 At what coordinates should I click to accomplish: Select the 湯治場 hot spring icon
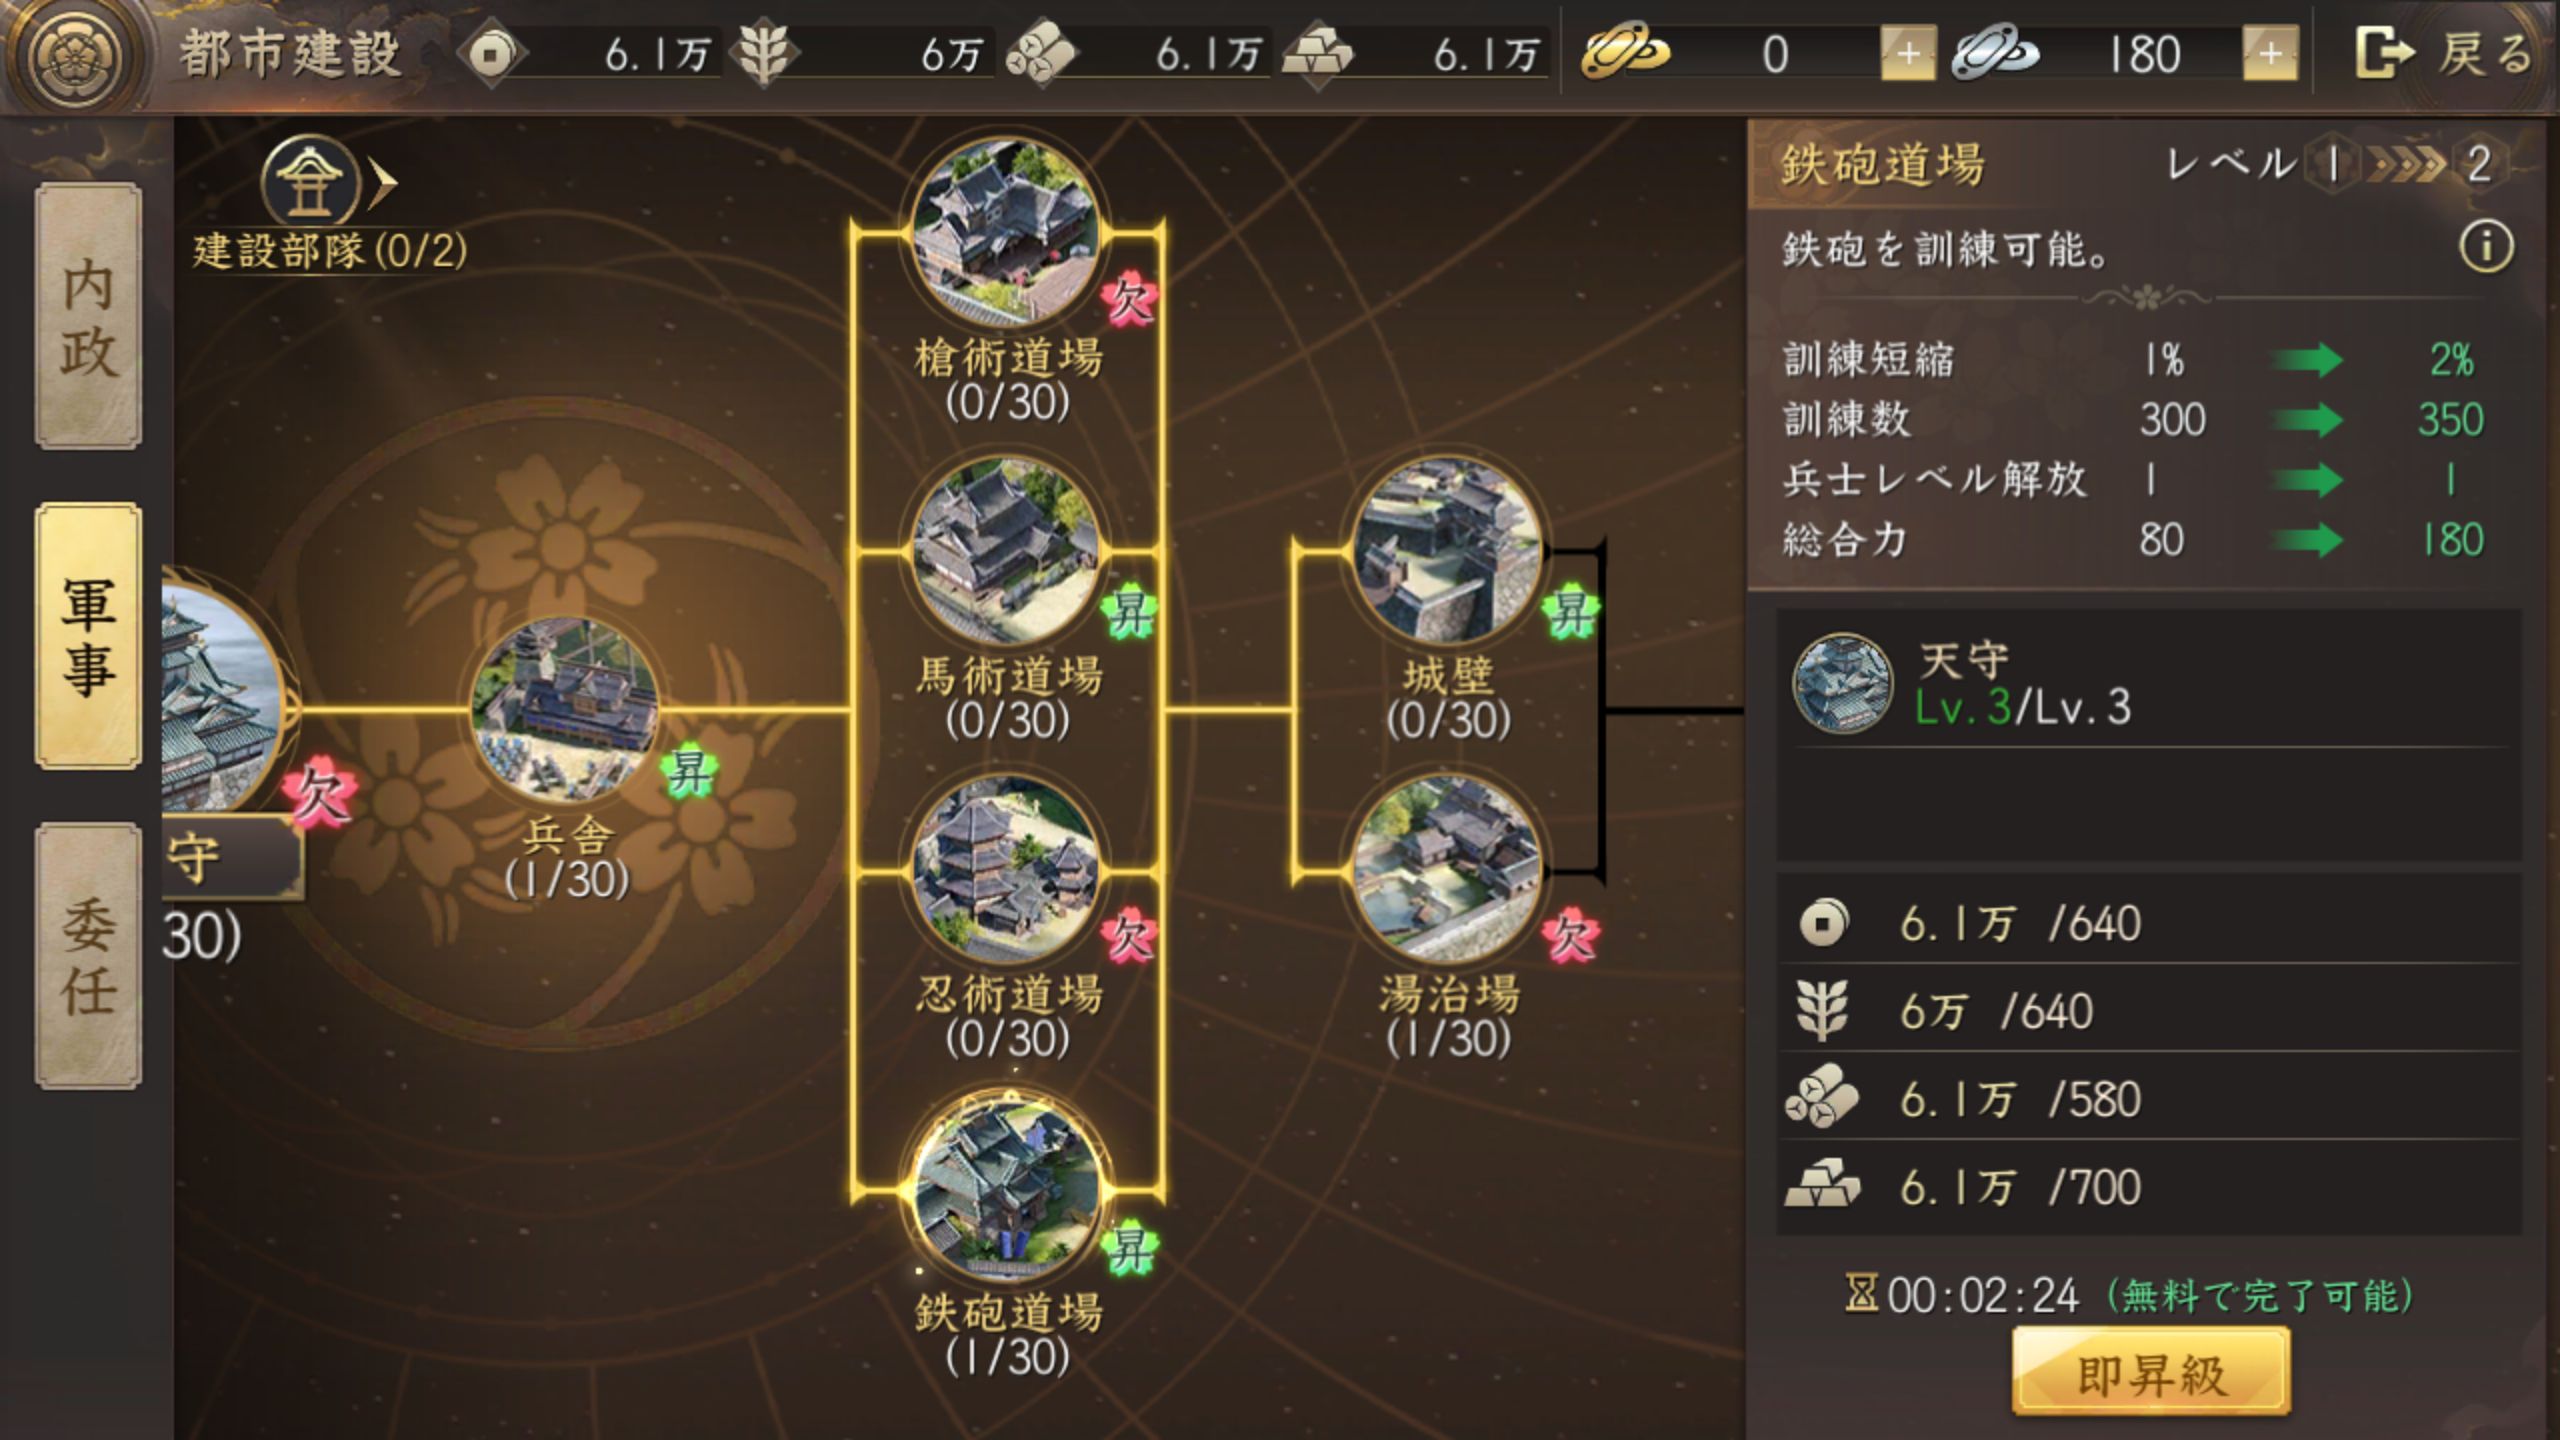point(1447,870)
